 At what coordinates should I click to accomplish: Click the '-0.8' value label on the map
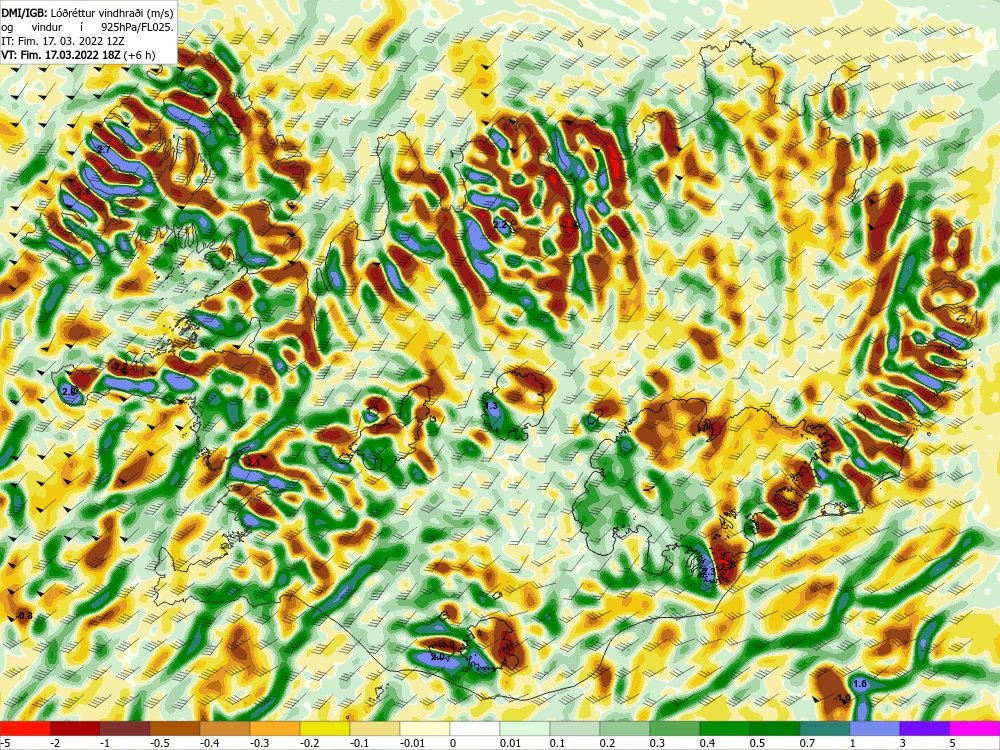(x=24, y=615)
